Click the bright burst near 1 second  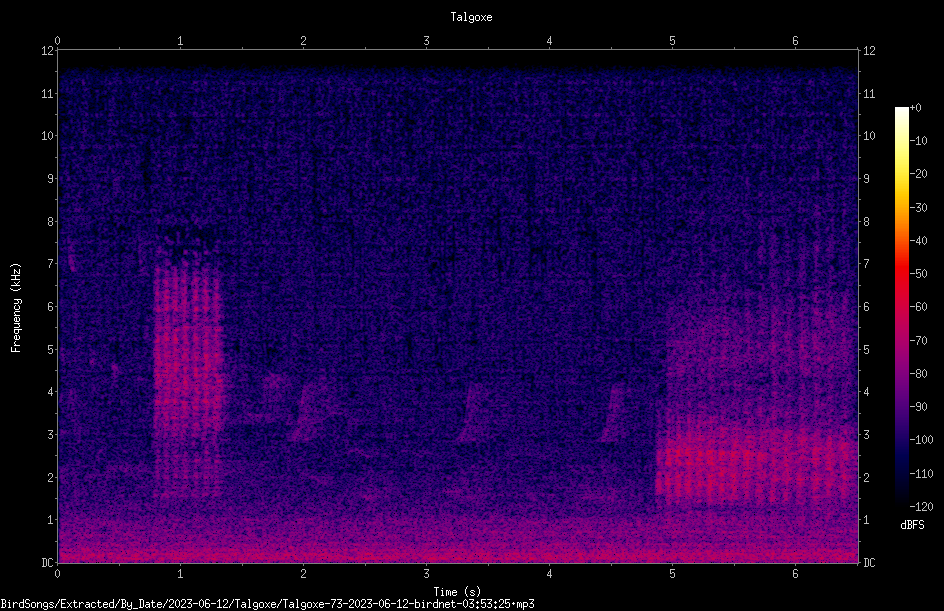(188, 373)
